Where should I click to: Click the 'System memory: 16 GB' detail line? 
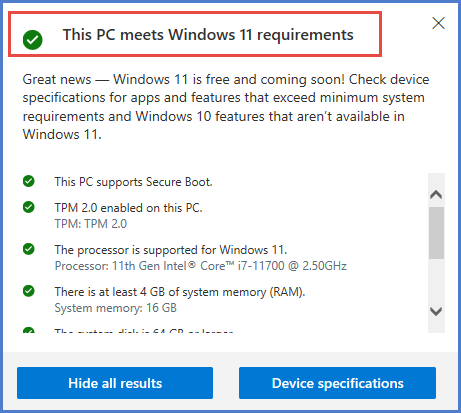115,308
